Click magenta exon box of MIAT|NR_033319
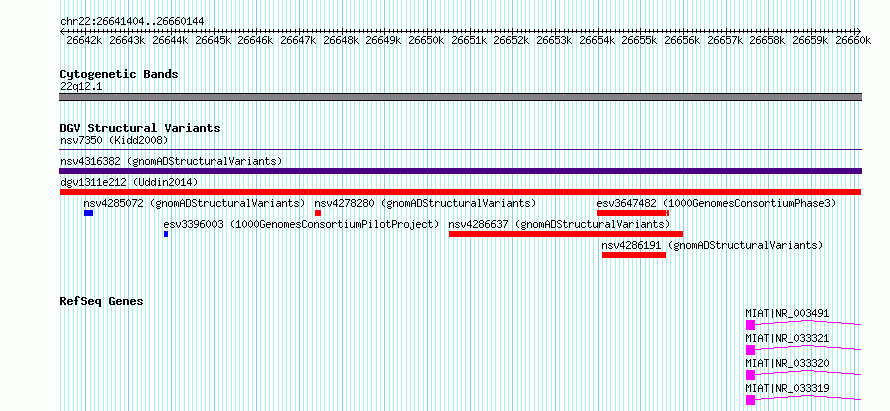 coord(750,400)
